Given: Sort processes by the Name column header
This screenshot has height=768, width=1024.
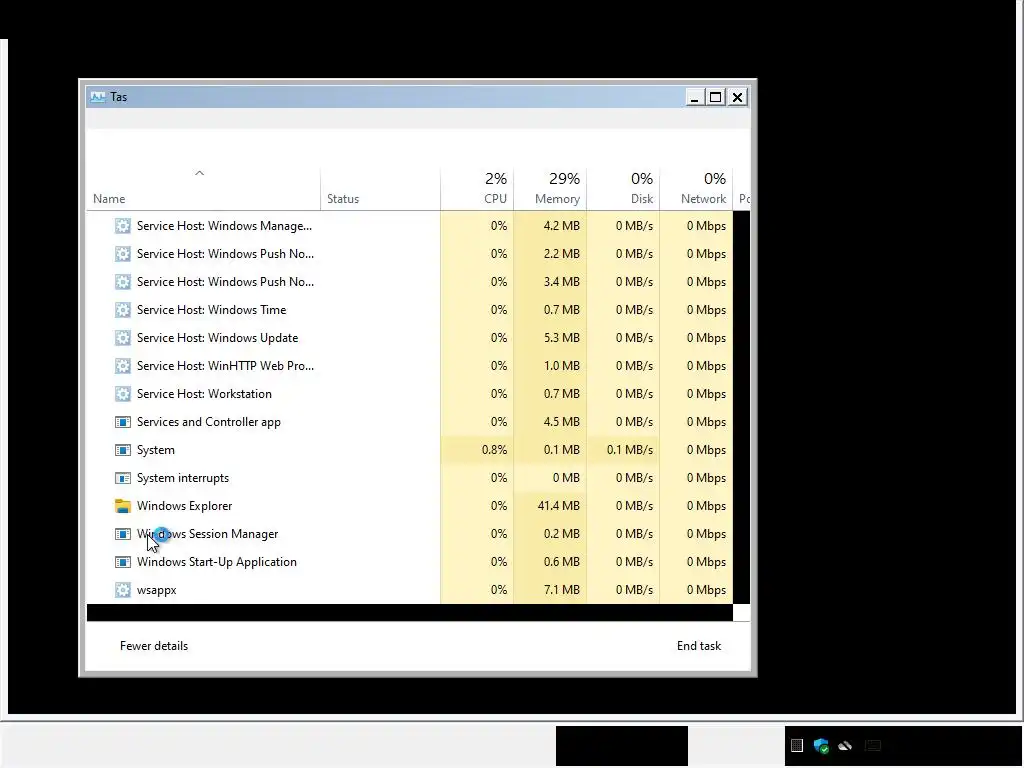Looking at the screenshot, I should pos(109,199).
